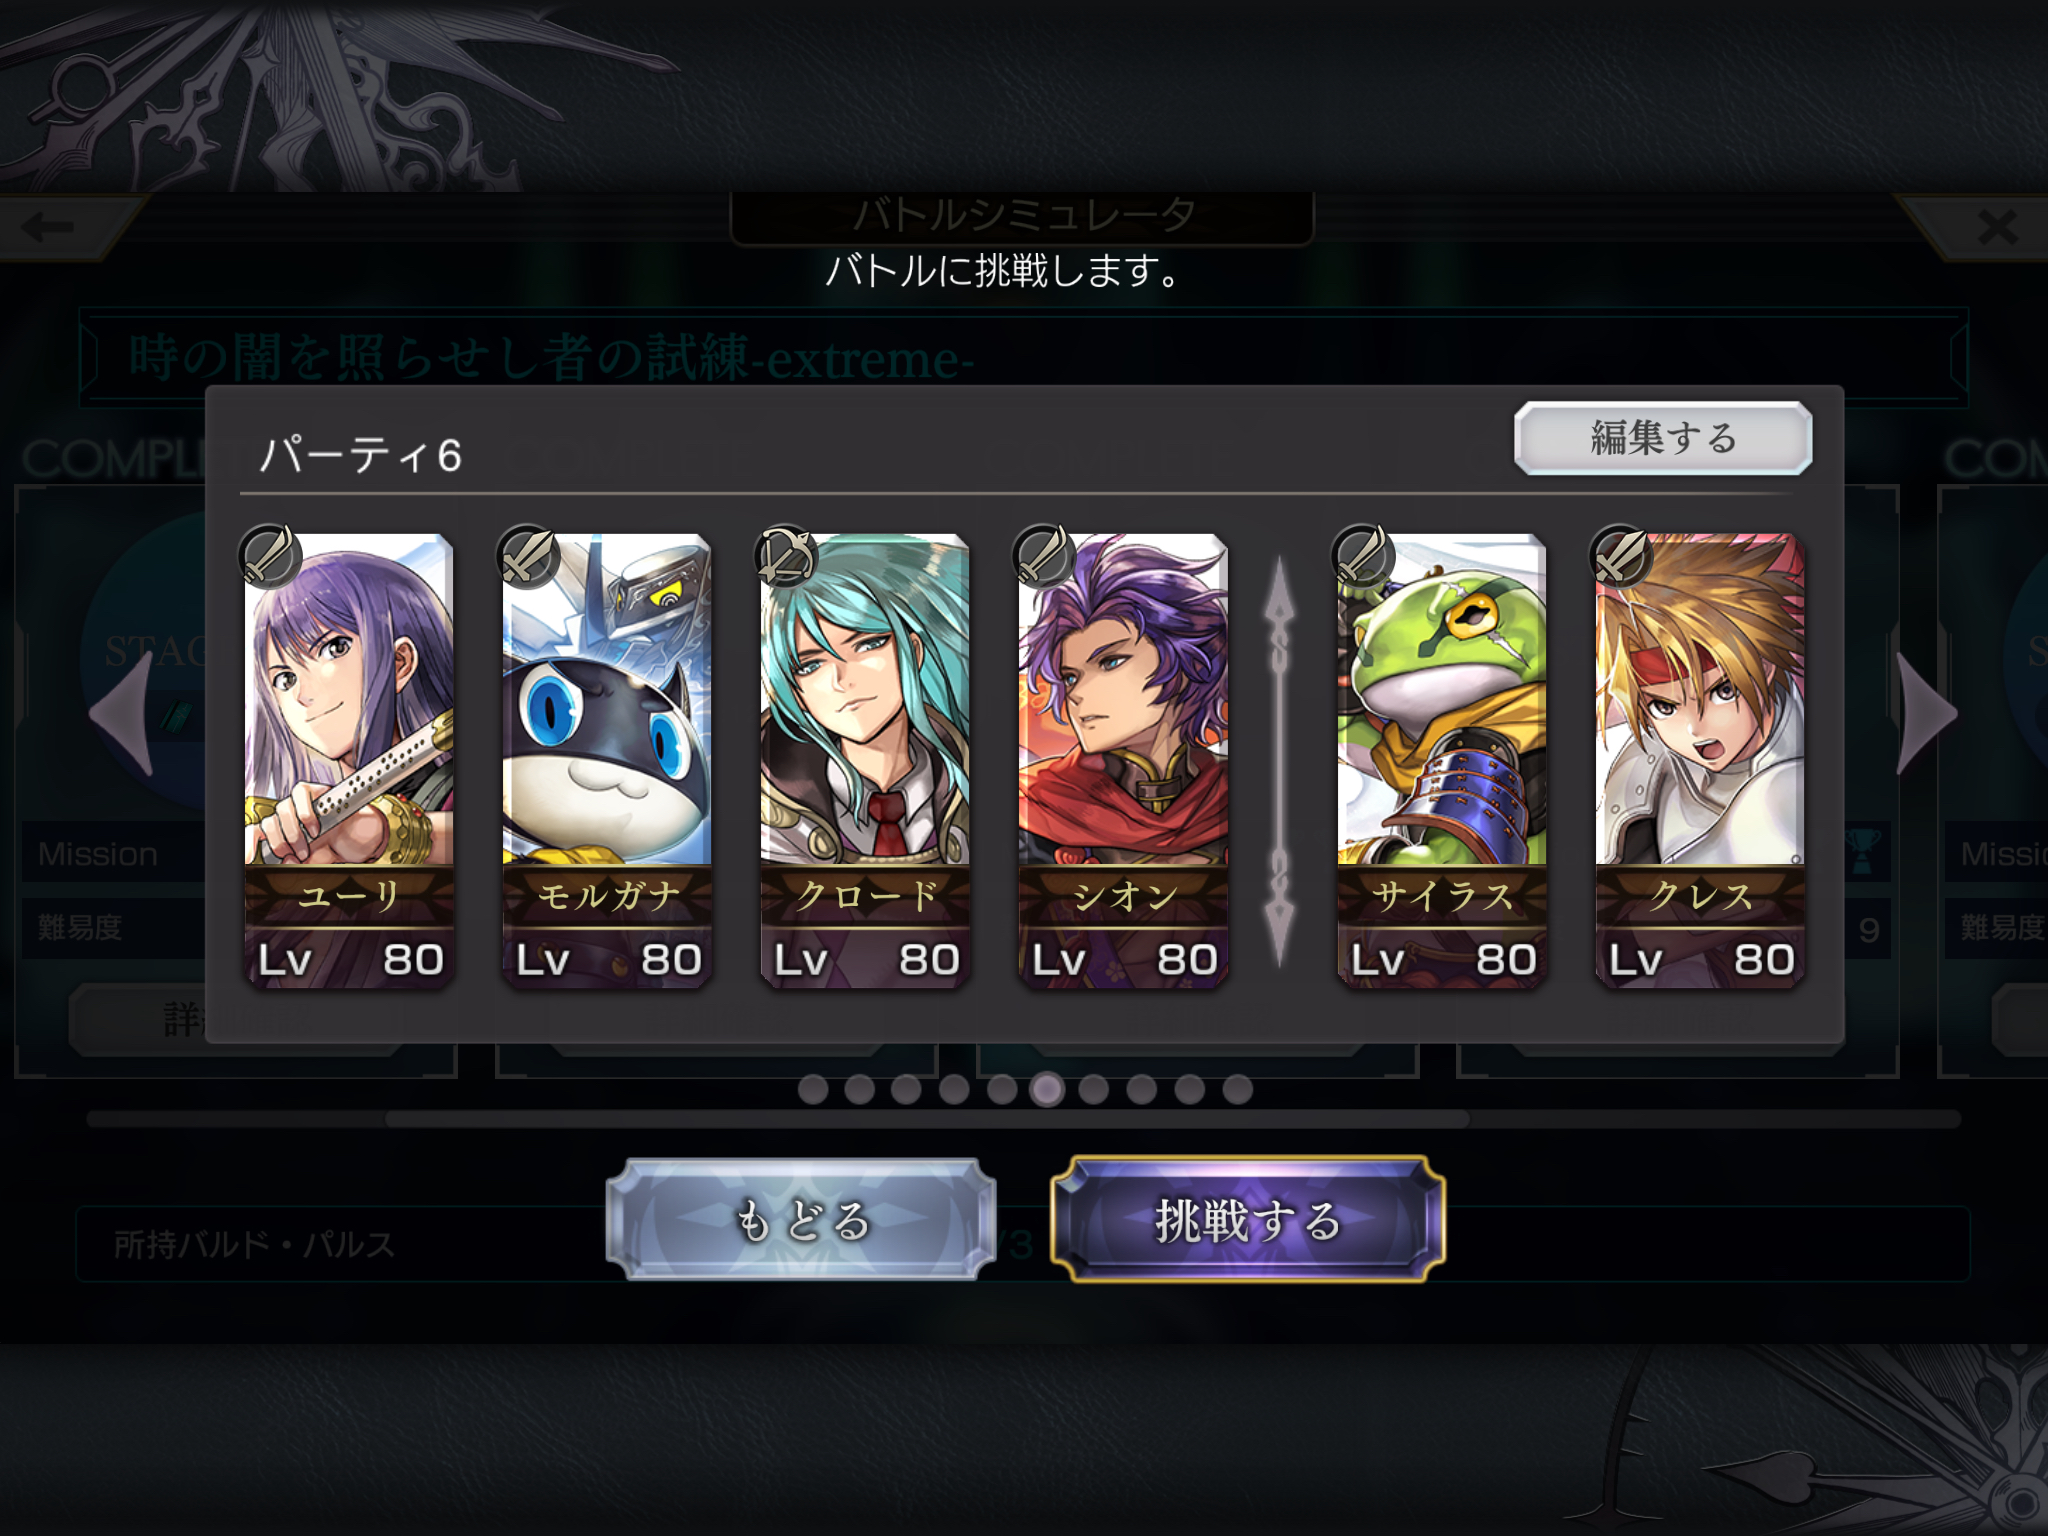The height and width of the screenshot is (1536, 2048).
Task: Select the last party page dot
Action: 1237,1089
